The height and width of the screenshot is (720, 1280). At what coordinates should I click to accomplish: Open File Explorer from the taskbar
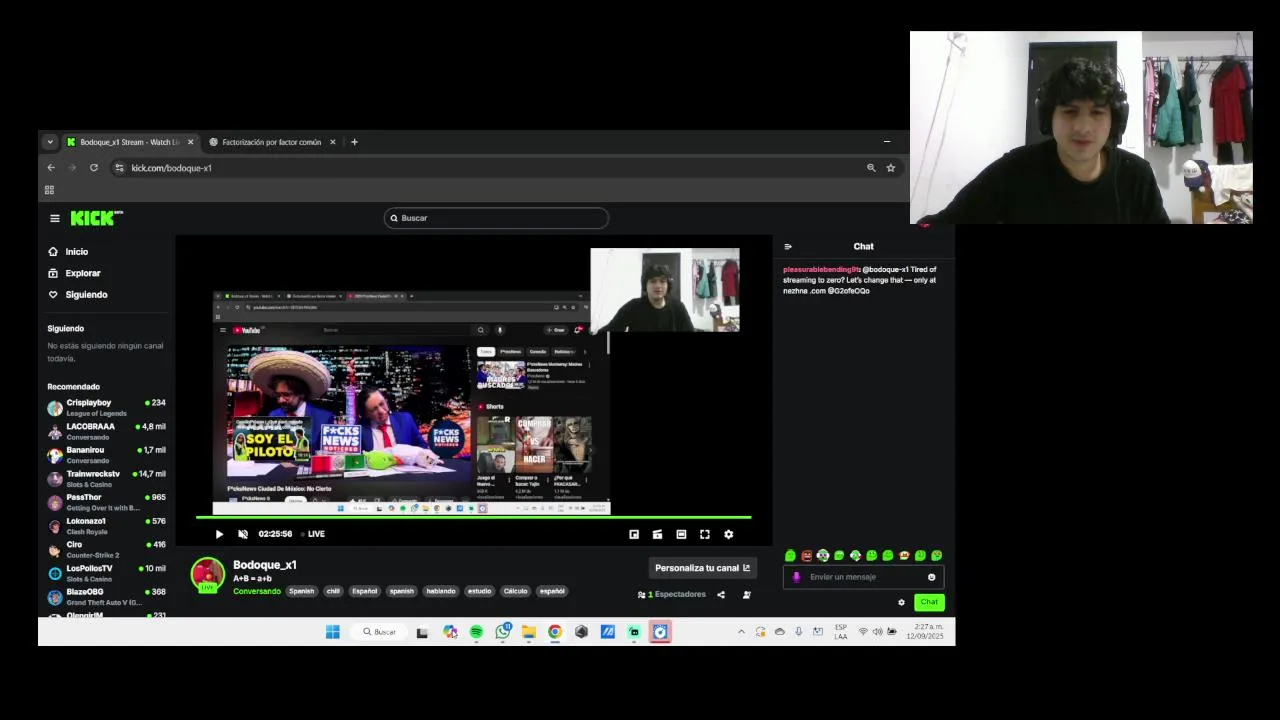[x=528, y=632]
